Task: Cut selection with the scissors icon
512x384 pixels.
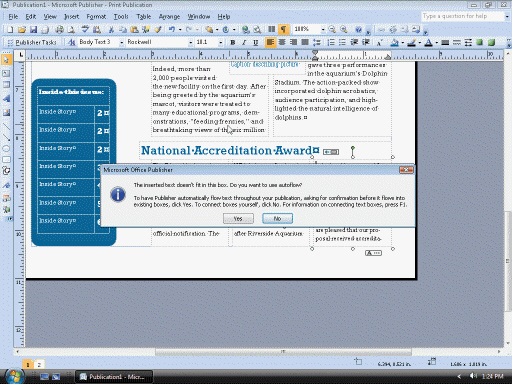Action: (111, 30)
